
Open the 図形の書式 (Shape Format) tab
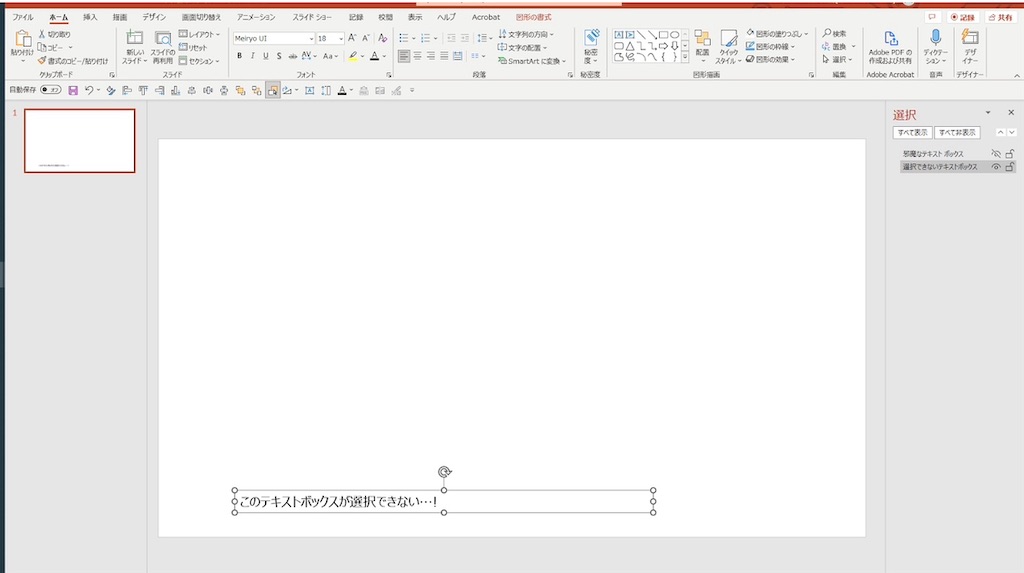534,18
